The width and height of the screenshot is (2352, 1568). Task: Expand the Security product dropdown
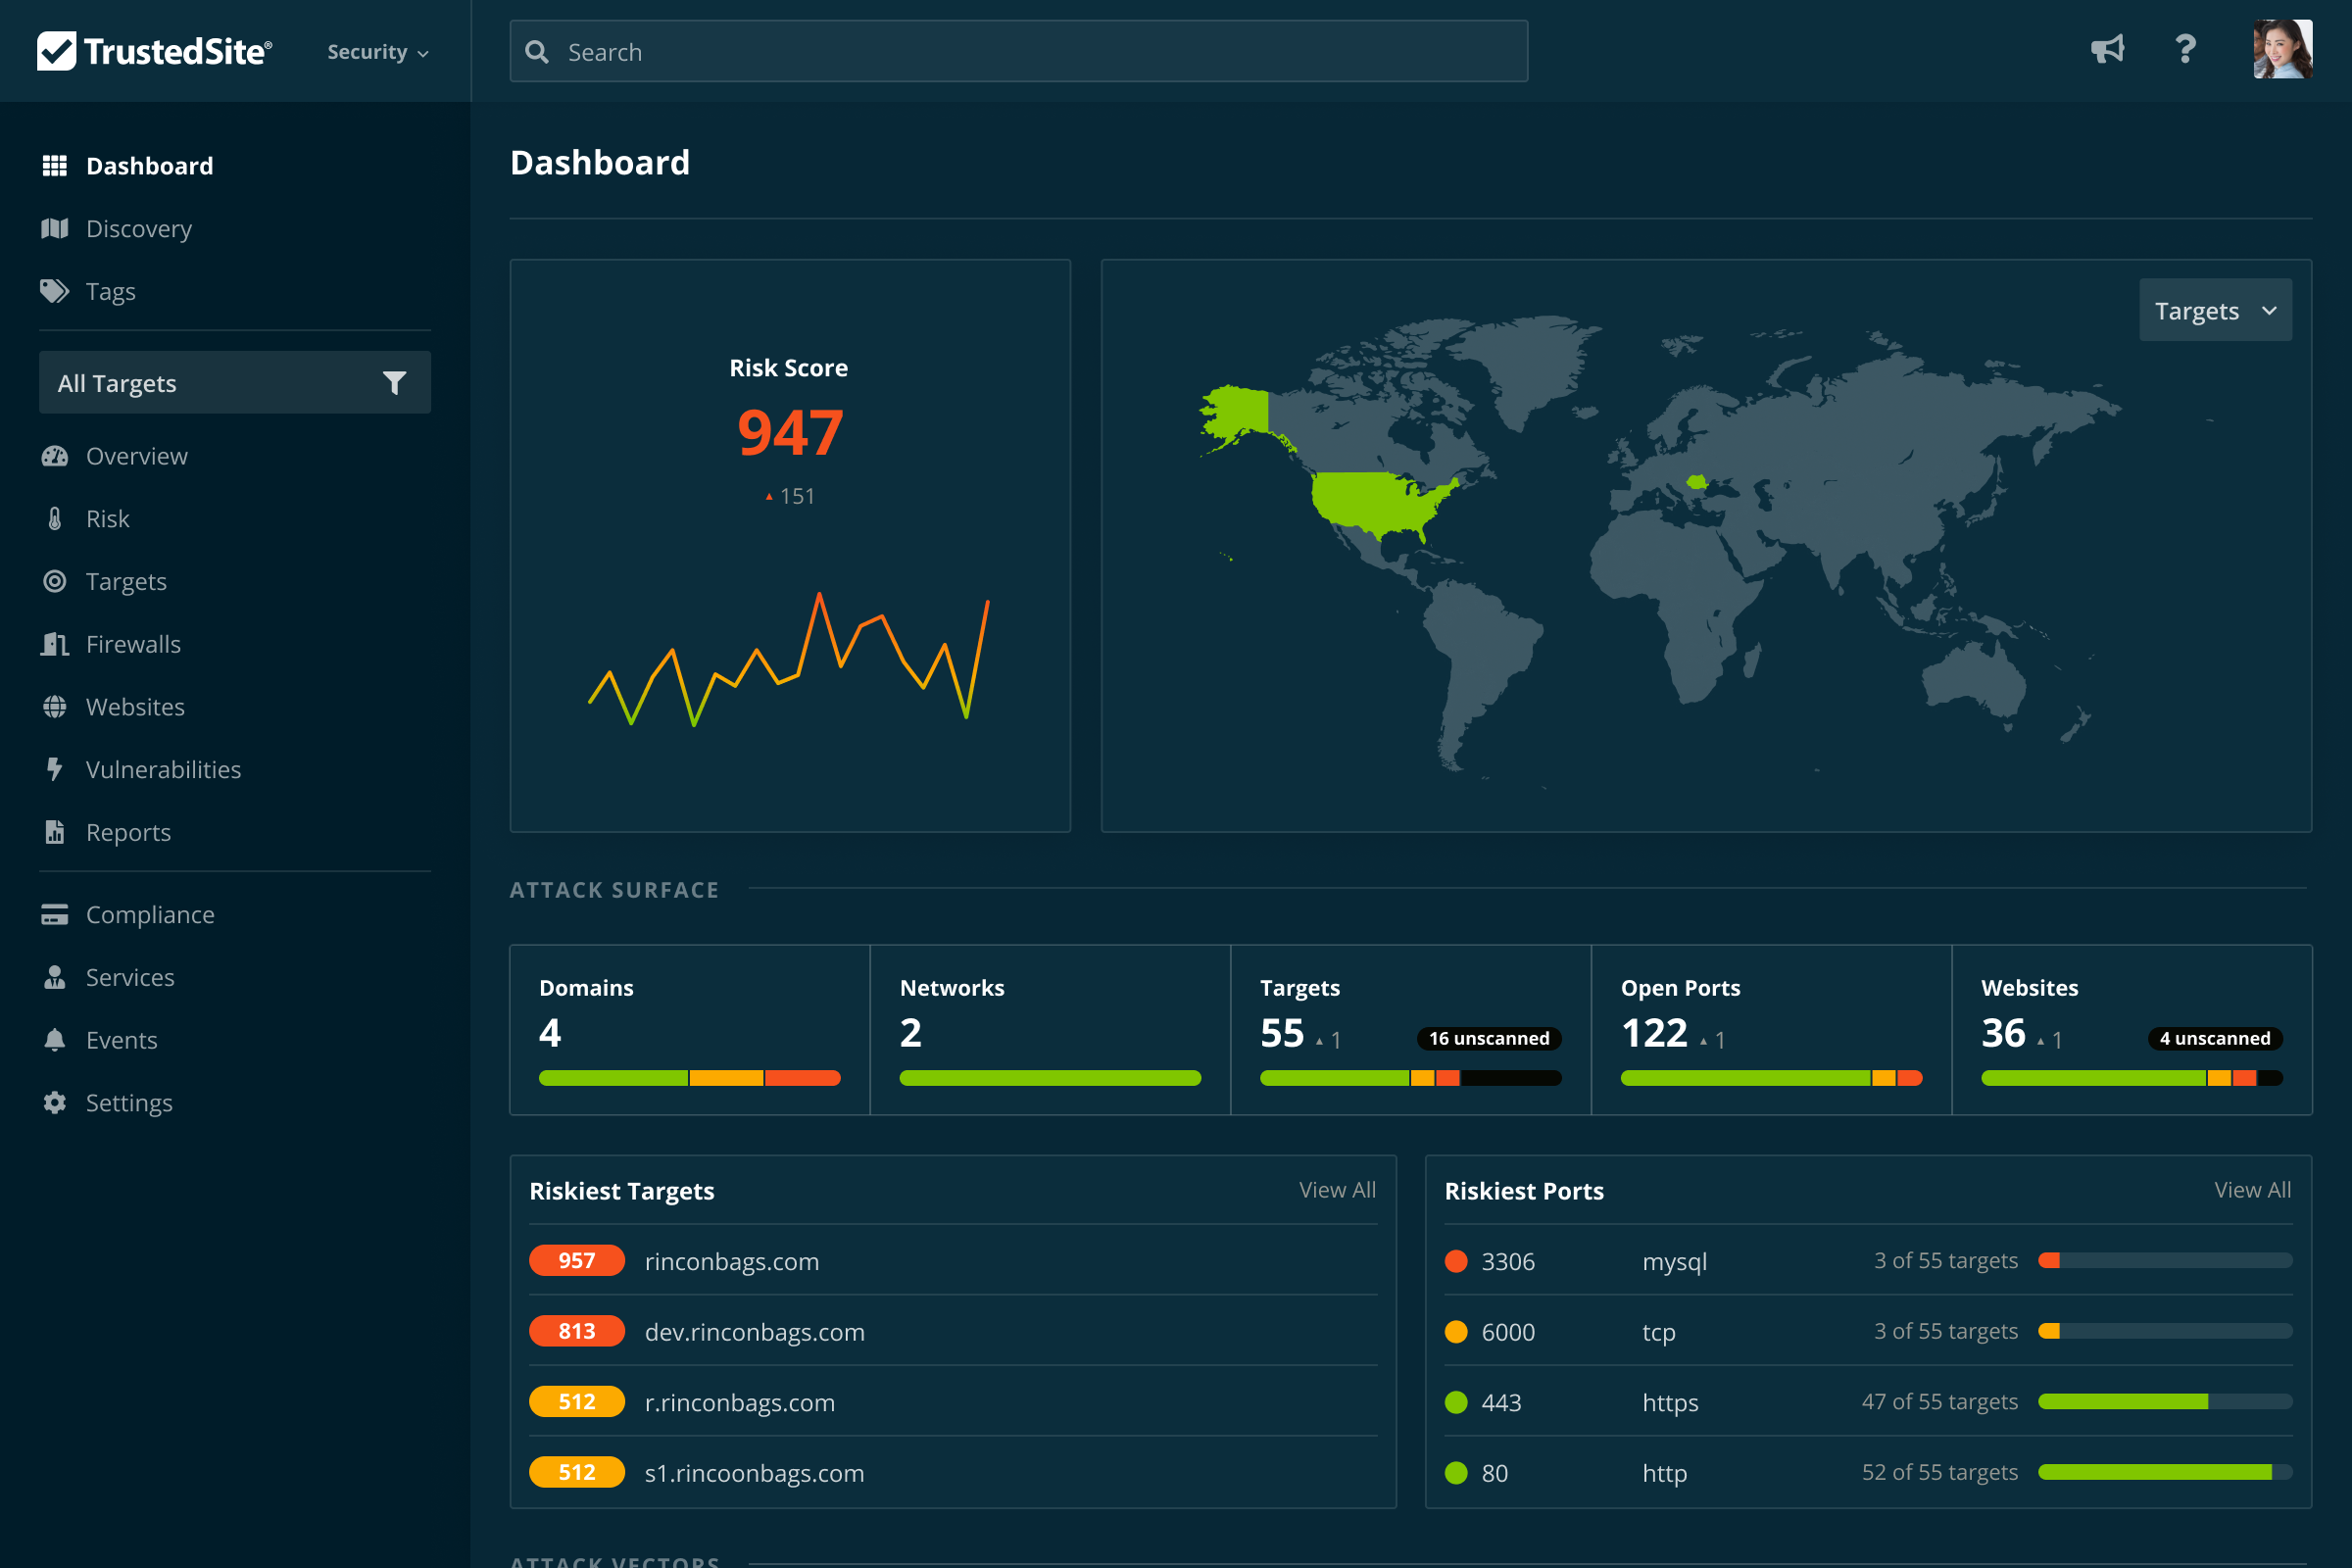click(x=378, y=52)
